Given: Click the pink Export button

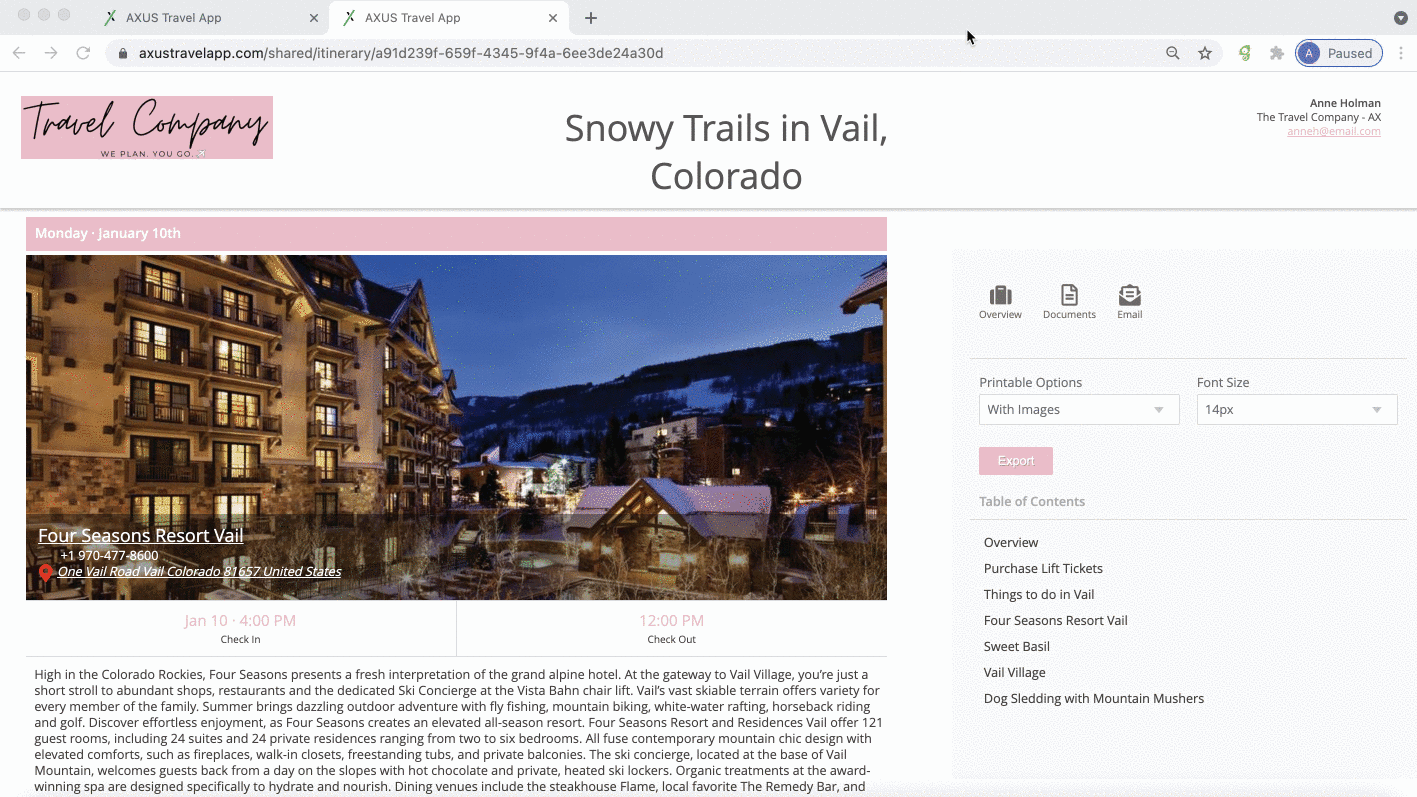Looking at the screenshot, I should click(1016, 461).
